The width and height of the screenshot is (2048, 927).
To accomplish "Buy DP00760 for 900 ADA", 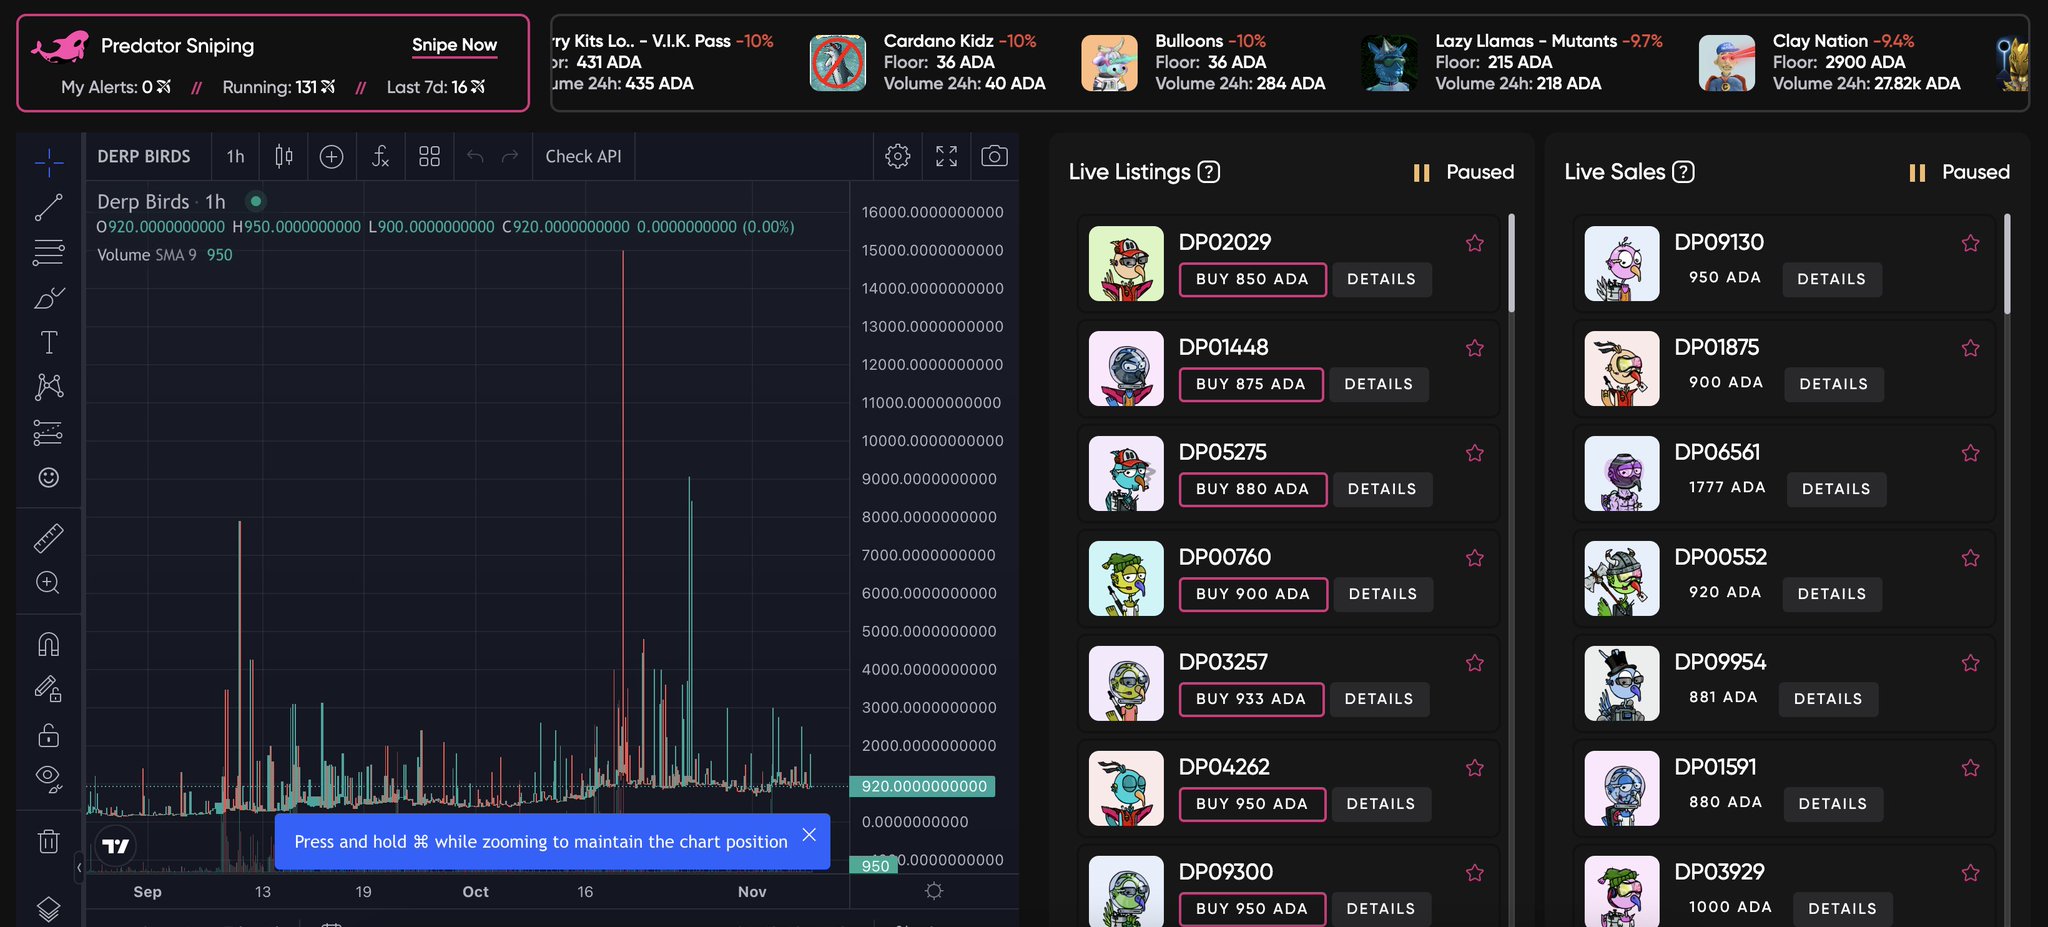I will coord(1253,594).
